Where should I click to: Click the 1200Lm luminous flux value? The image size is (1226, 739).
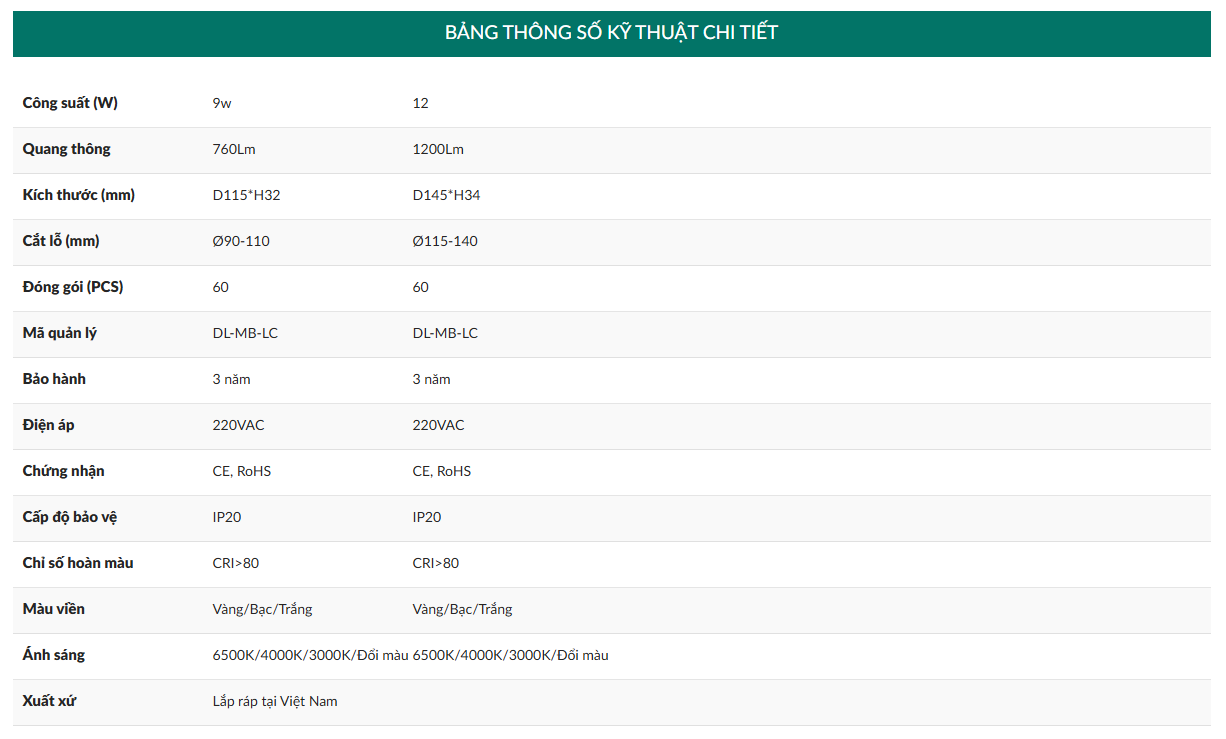(x=438, y=149)
